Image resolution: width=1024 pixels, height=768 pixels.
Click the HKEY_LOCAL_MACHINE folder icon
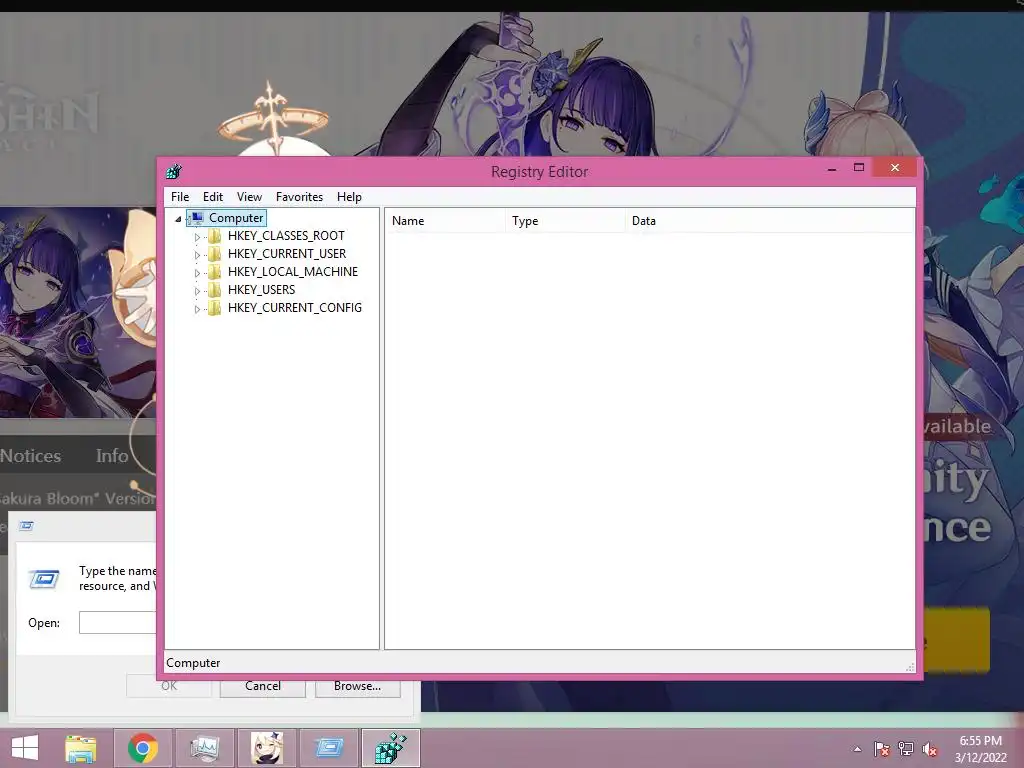[215, 272]
